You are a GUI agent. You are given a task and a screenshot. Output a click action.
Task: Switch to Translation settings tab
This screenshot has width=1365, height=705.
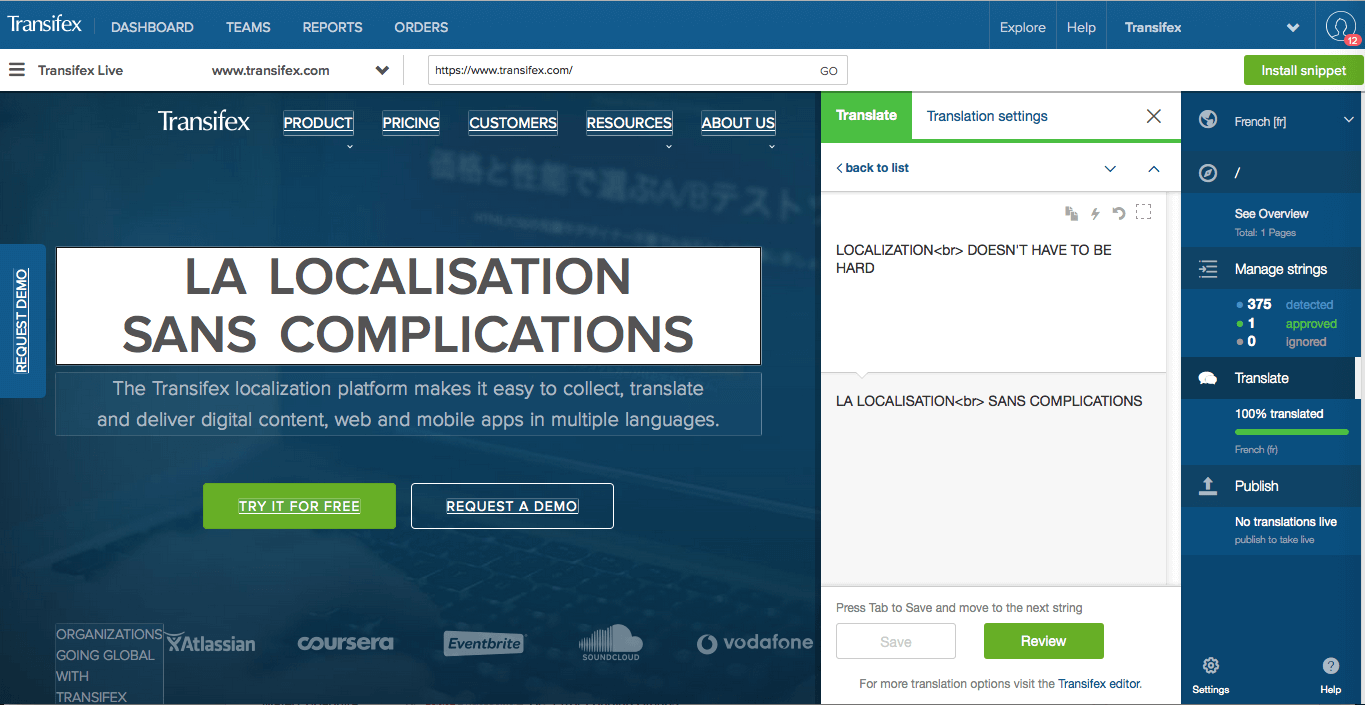pyautogui.click(x=987, y=116)
